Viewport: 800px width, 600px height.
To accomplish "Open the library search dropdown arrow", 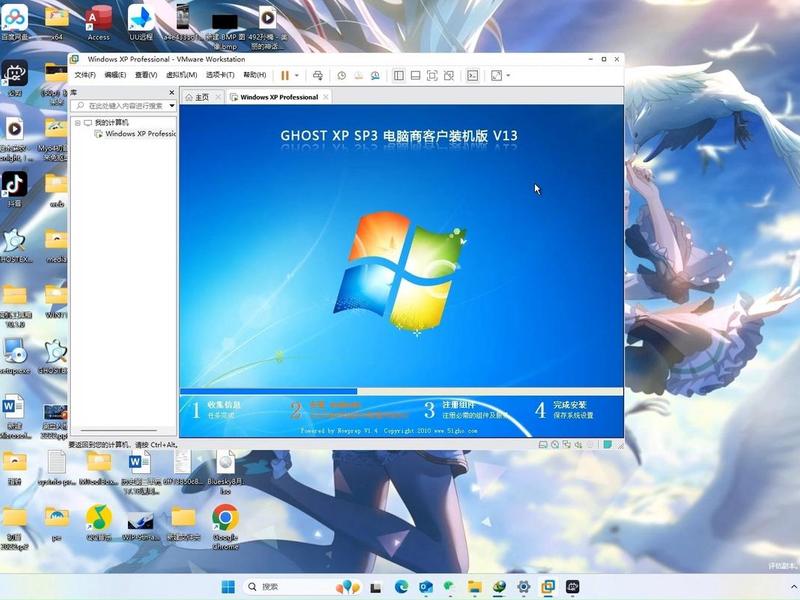I will point(172,106).
